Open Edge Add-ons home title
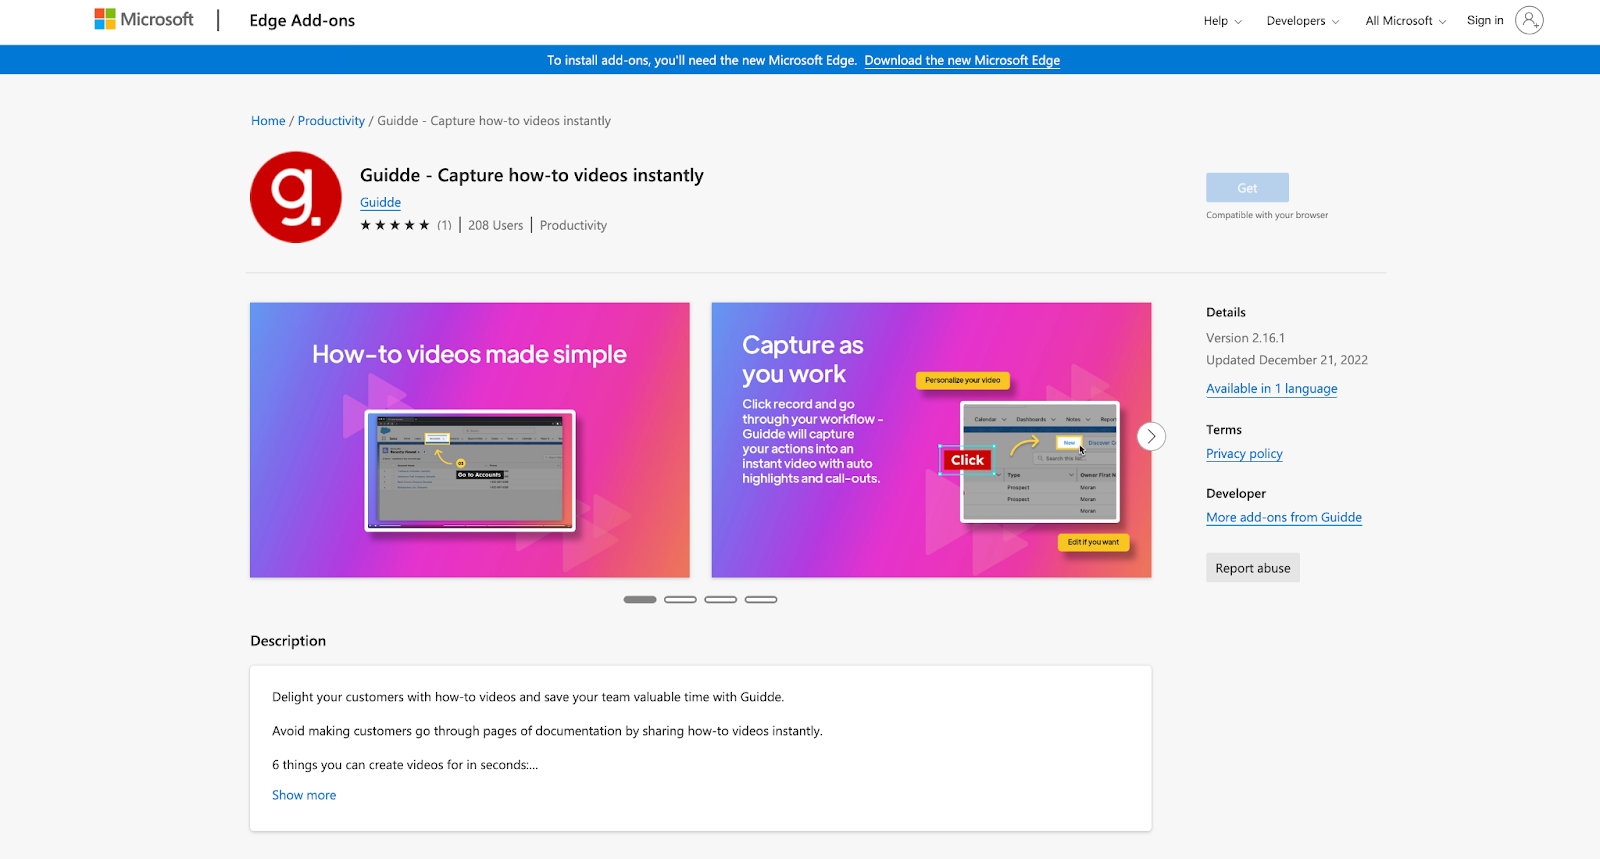Screen dimensions: 1600x859 (302, 20)
